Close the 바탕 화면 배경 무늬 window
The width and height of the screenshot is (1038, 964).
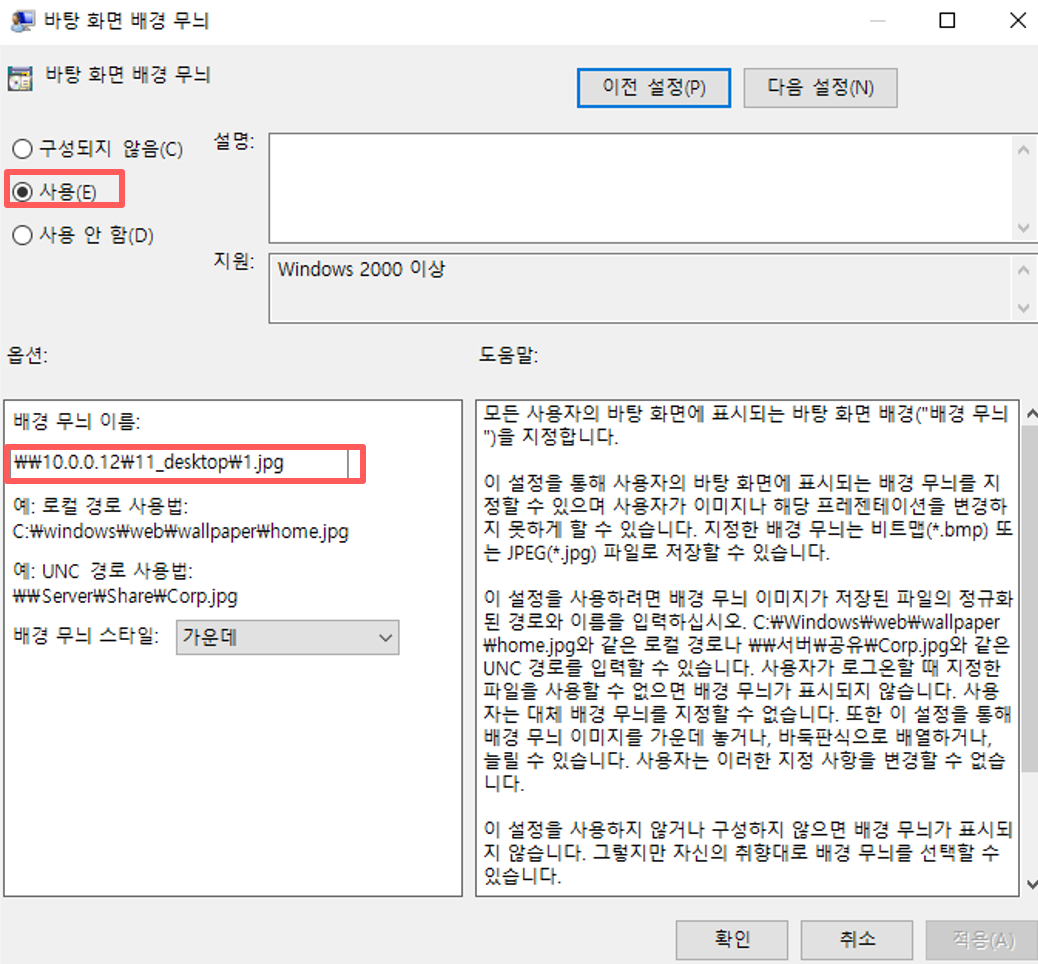point(1018,21)
